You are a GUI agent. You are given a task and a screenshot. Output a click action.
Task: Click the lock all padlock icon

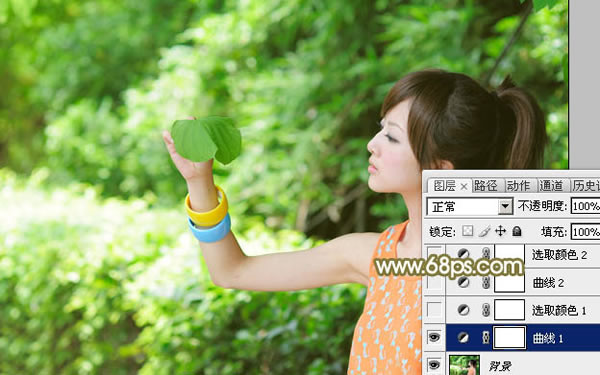[x=517, y=231]
